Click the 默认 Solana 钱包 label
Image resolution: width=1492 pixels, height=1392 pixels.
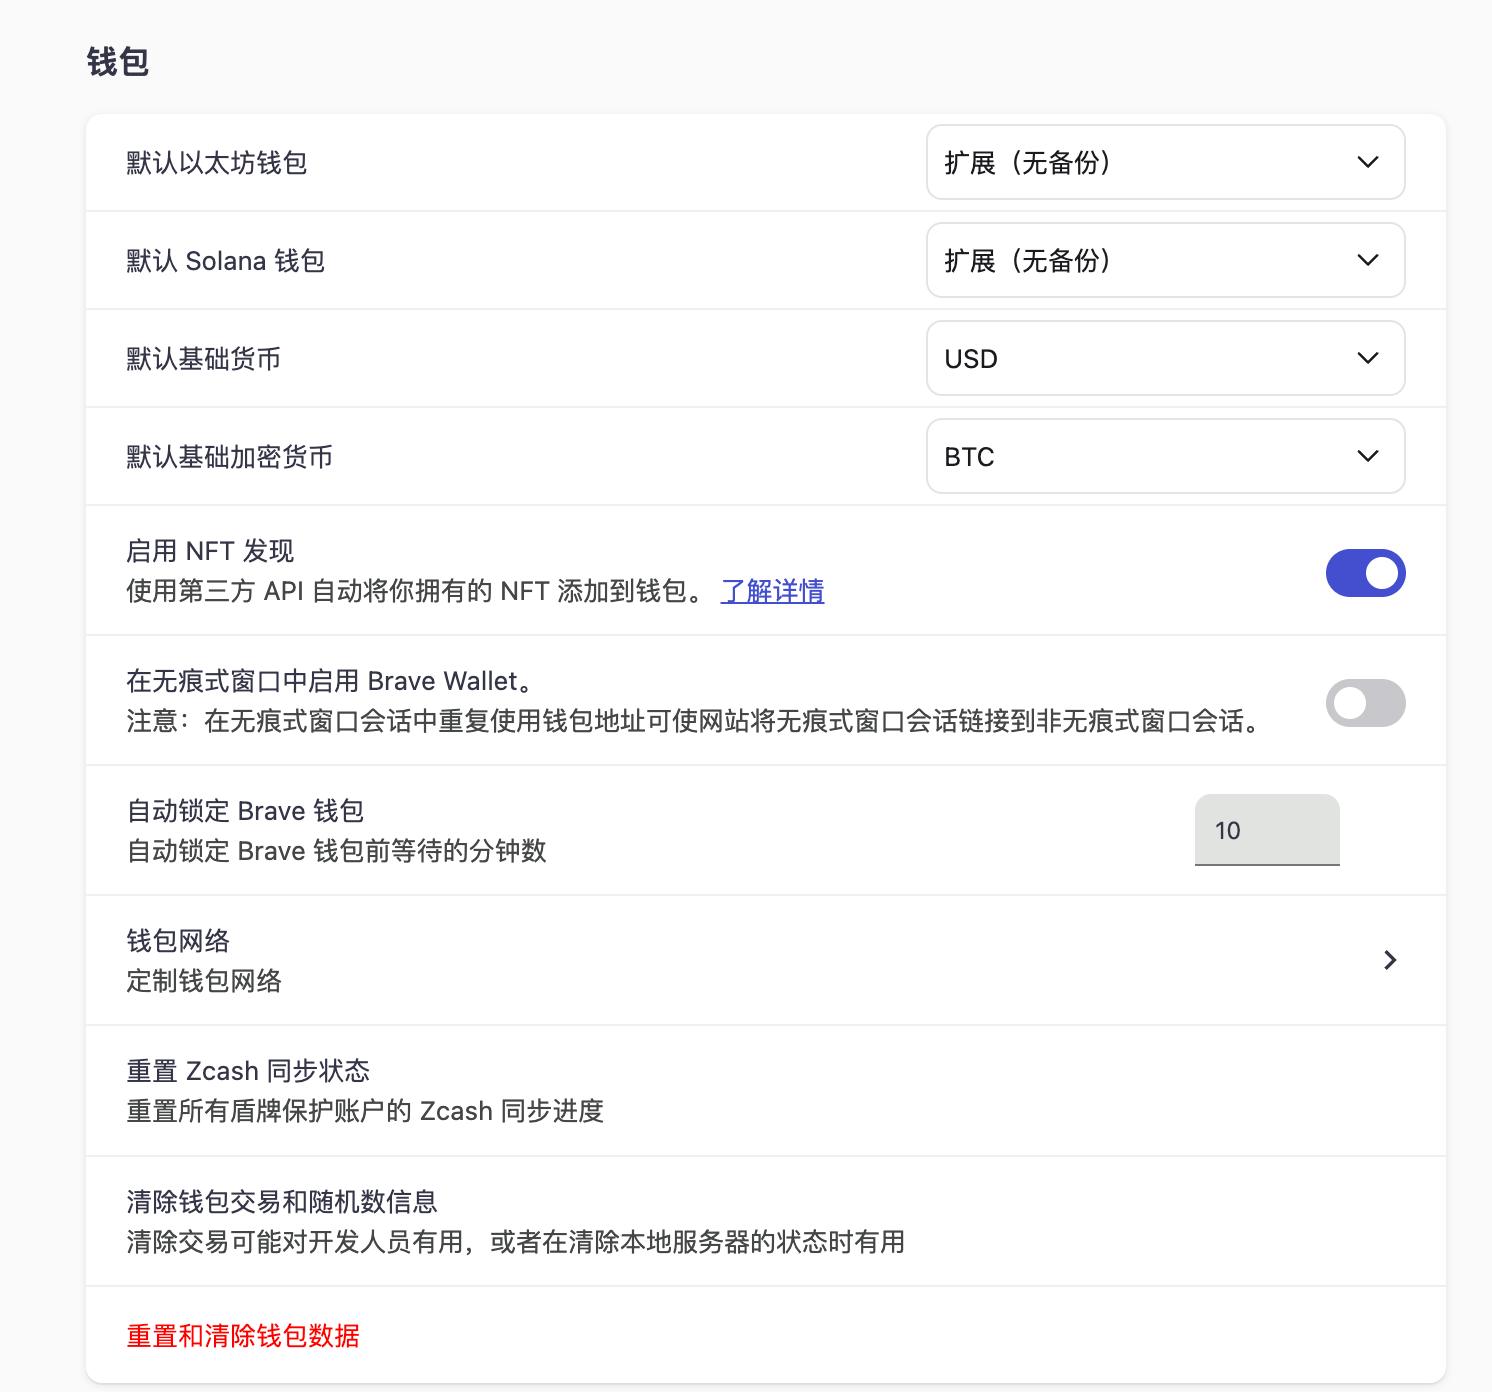pos(226,261)
